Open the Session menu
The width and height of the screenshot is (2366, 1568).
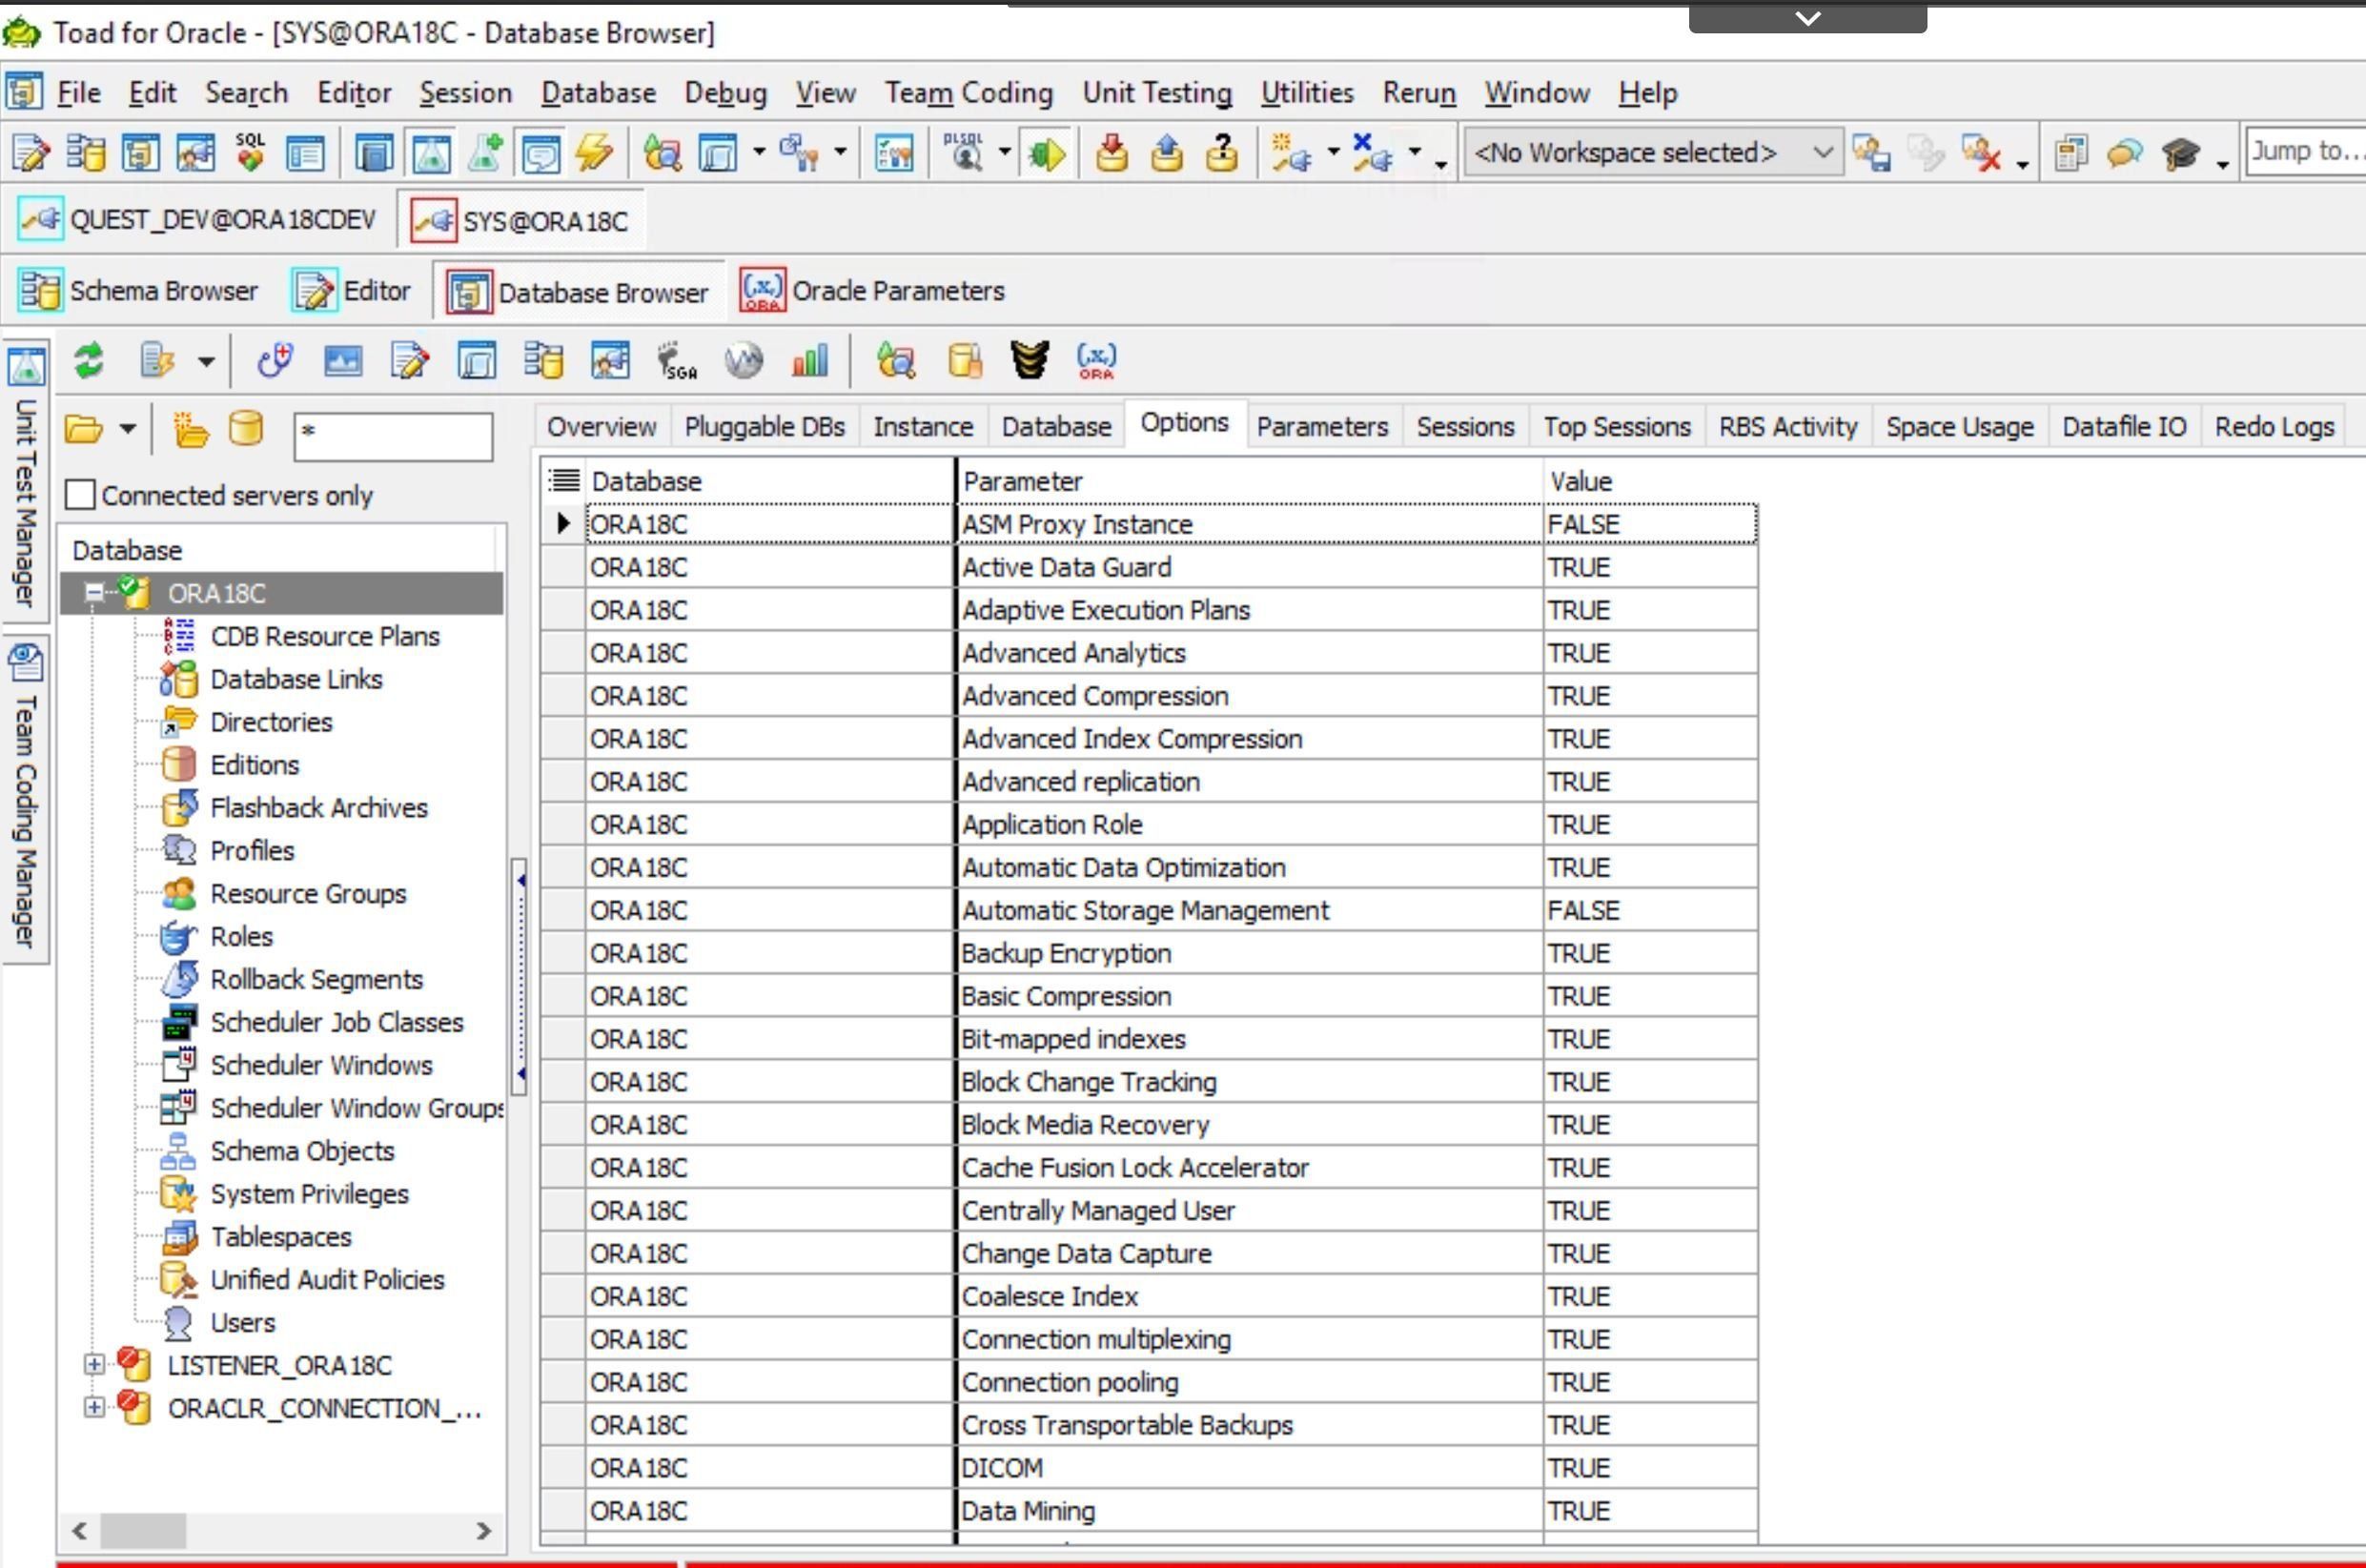click(465, 92)
